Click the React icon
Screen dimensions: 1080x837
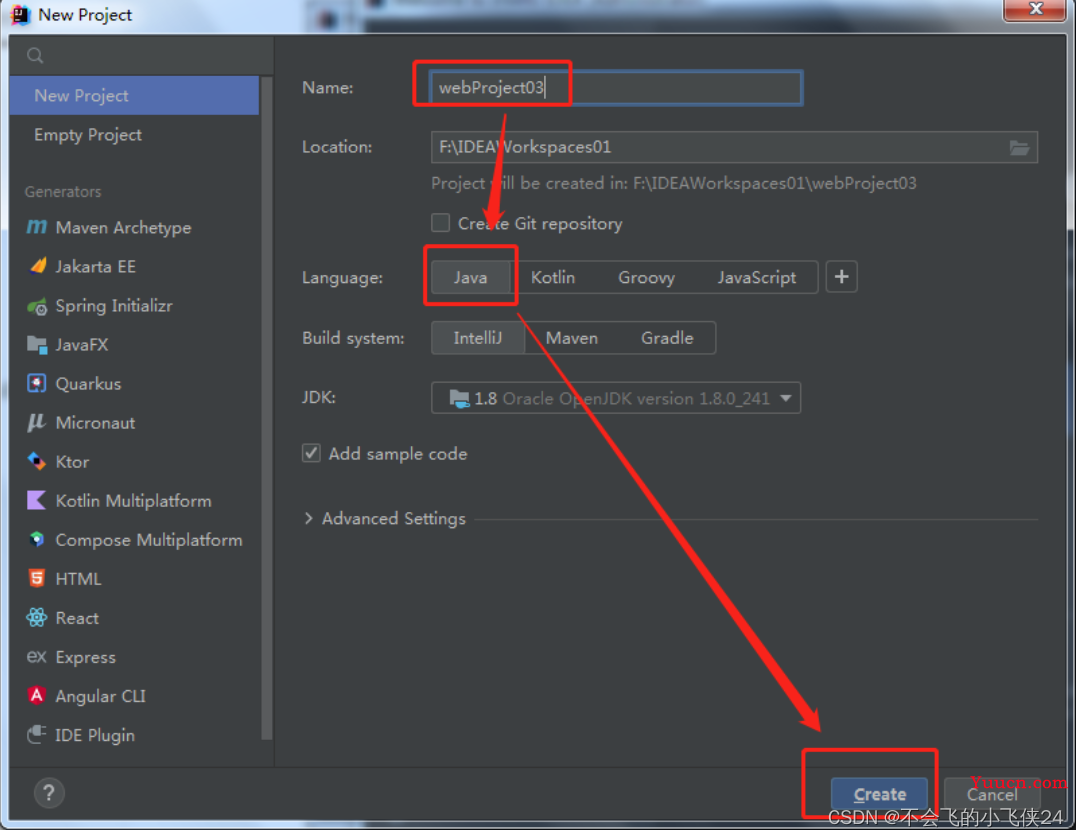tap(37, 618)
